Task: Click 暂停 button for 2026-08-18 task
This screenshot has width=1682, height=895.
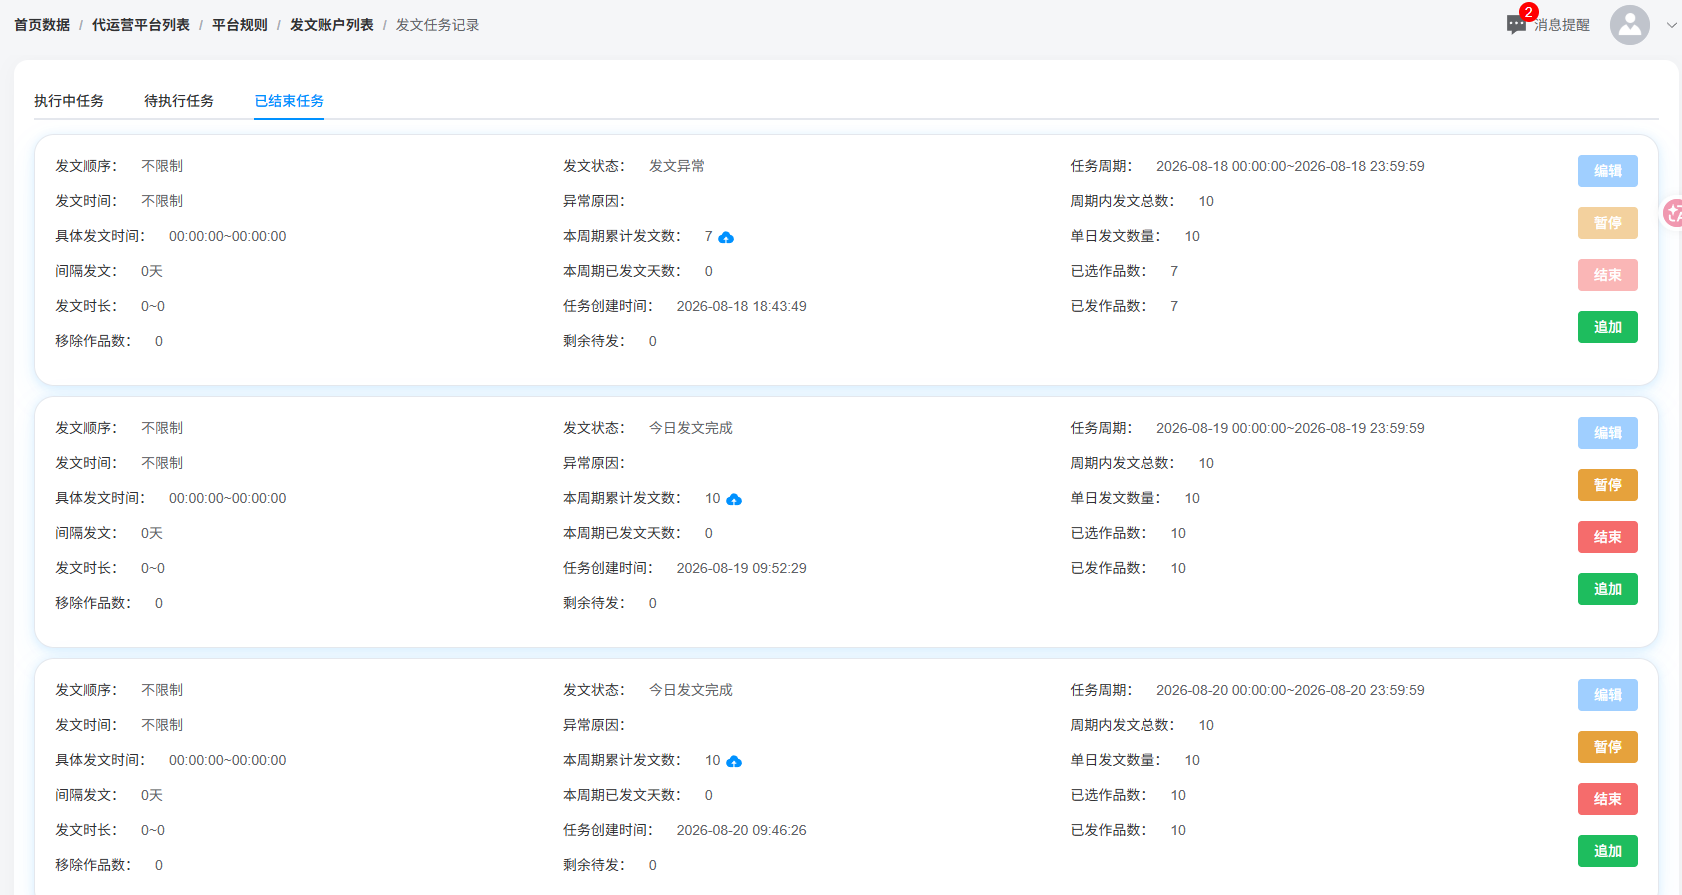Action: click(1608, 223)
